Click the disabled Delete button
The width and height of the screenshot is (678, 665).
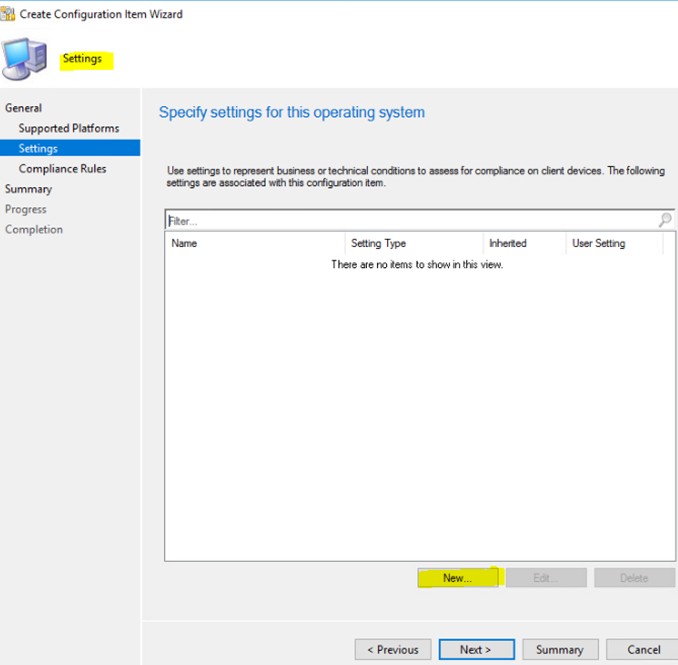tap(634, 578)
